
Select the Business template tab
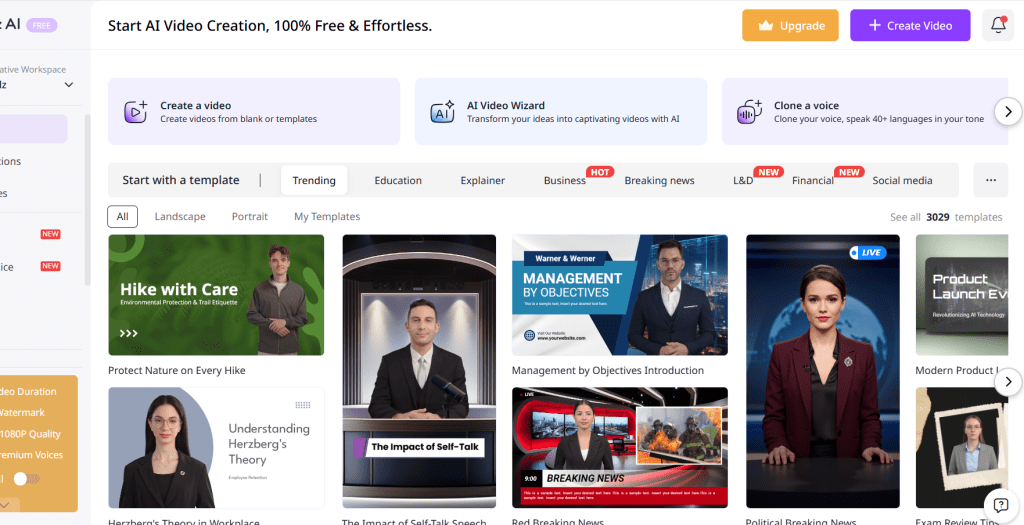[x=564, y=180]
